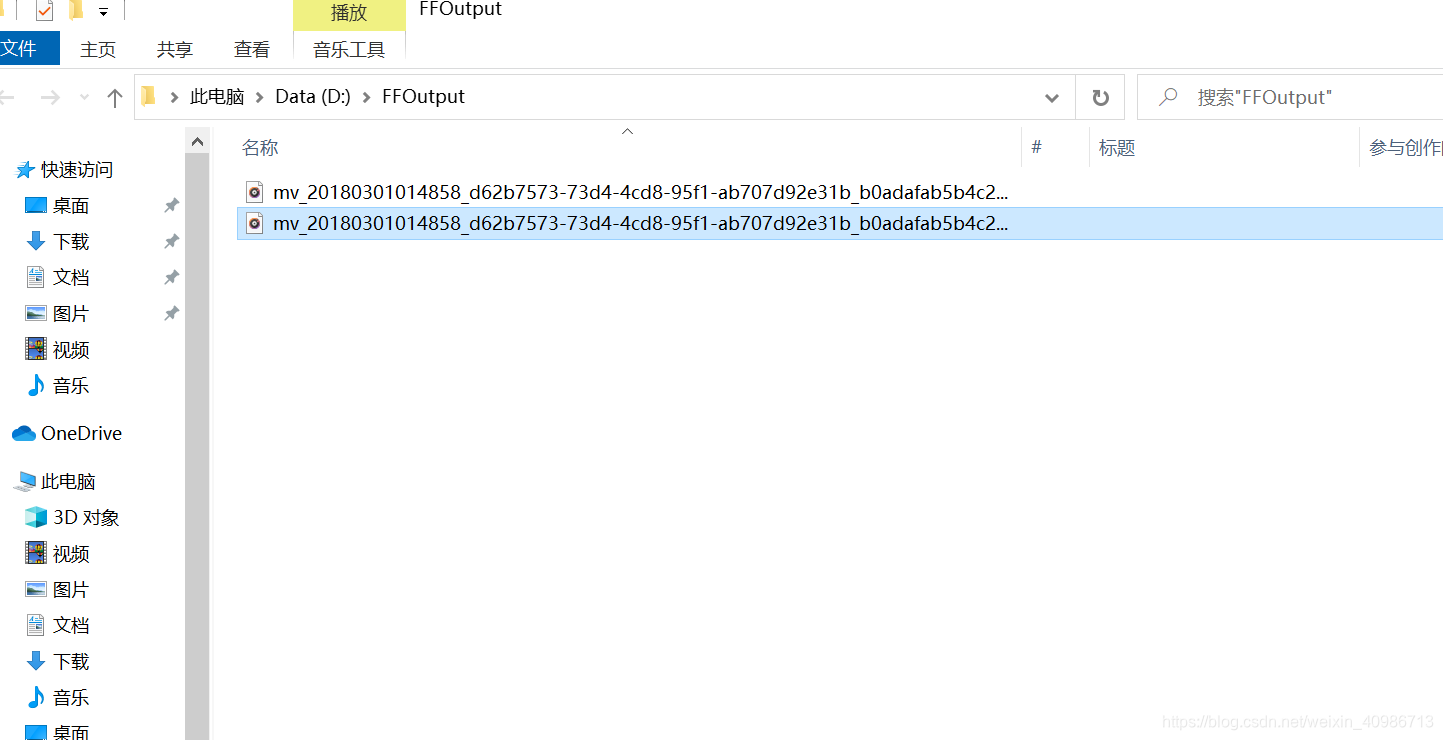Sort by the # column header
This screenshot has width=1443, height=740.
coord(1036,147)
